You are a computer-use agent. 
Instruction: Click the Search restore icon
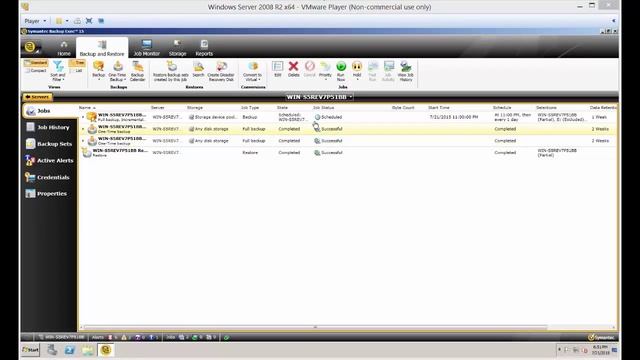point(198,69)
